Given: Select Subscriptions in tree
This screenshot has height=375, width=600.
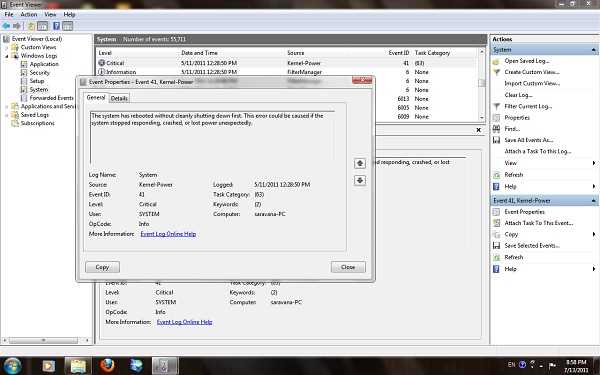Looking at the screenshot, I should 37,123.
